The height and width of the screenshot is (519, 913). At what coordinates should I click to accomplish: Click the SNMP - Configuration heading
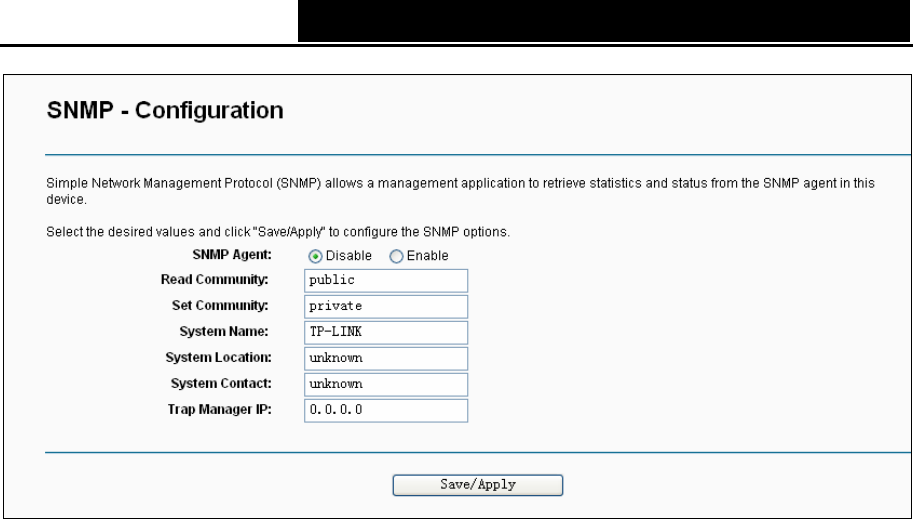coord(165,110)
